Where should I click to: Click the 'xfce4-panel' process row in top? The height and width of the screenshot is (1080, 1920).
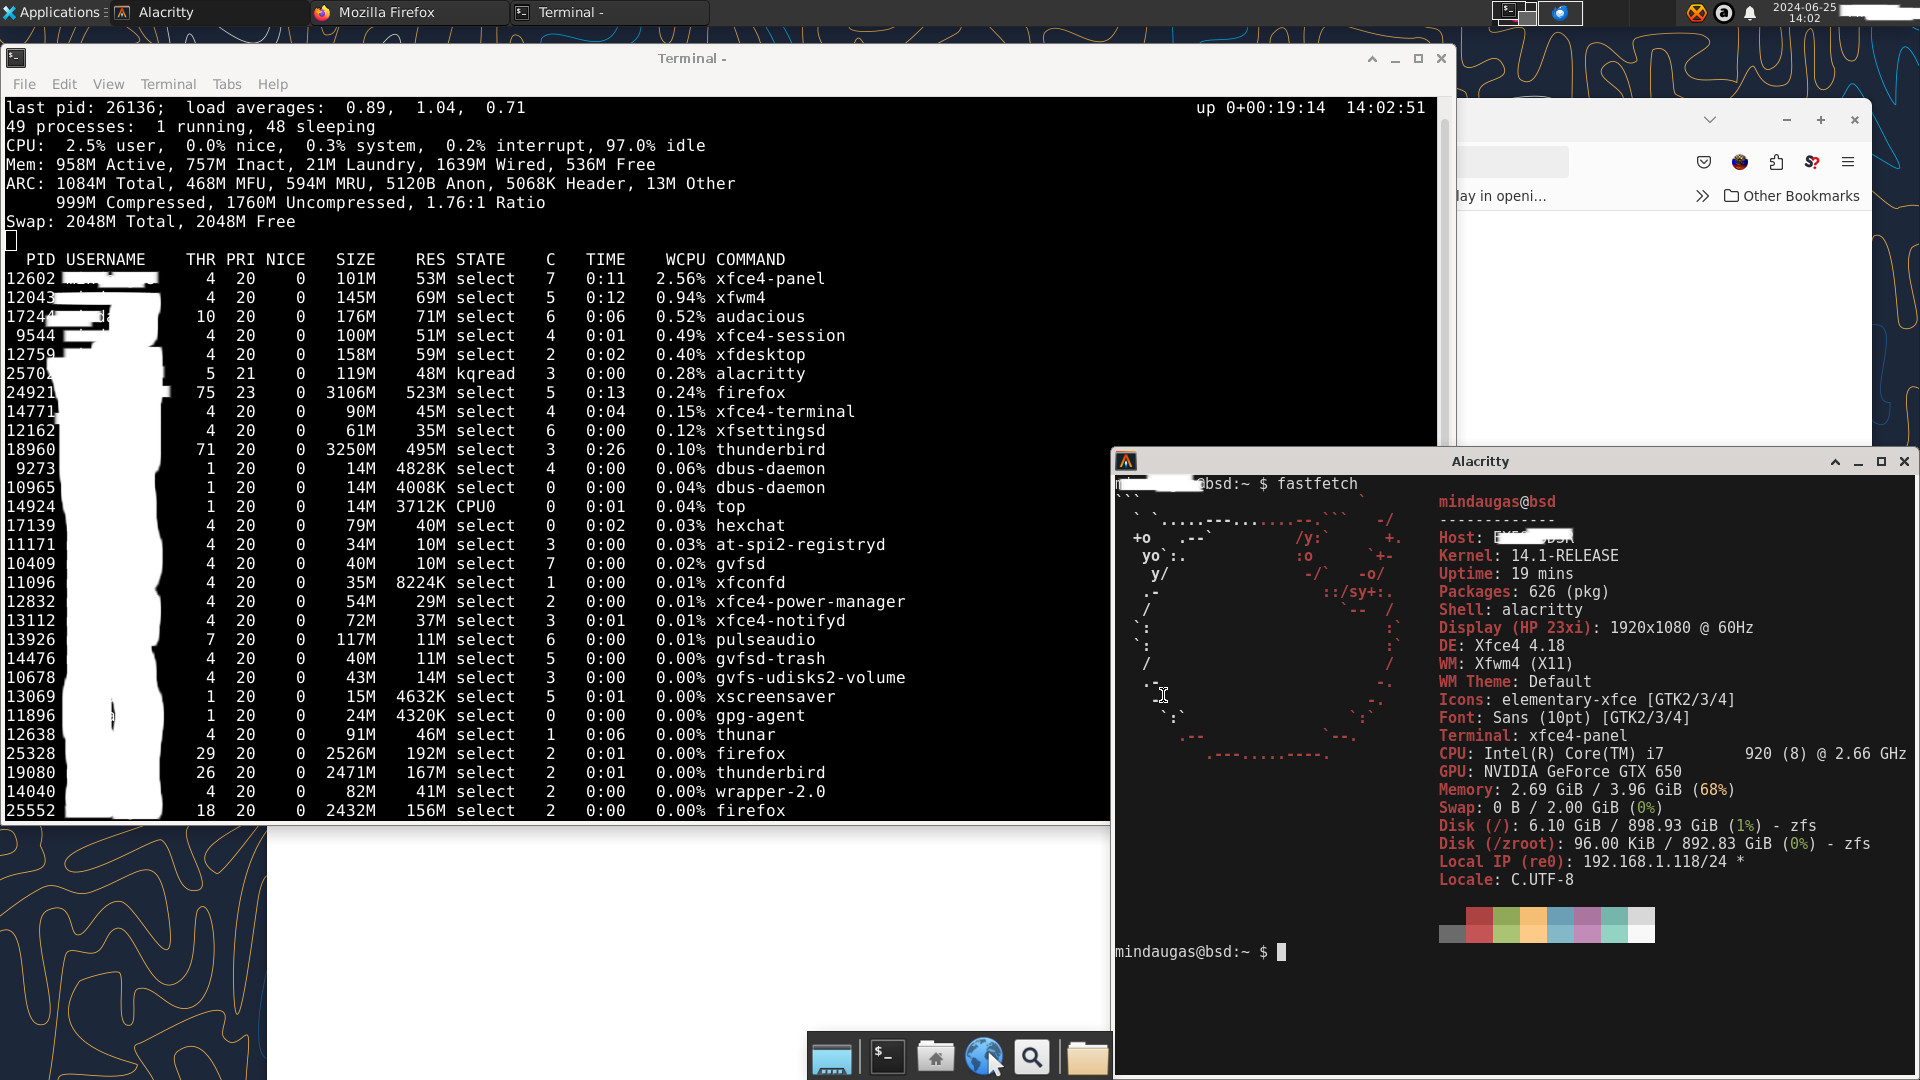pyautogui.click(x=416, y=279)
